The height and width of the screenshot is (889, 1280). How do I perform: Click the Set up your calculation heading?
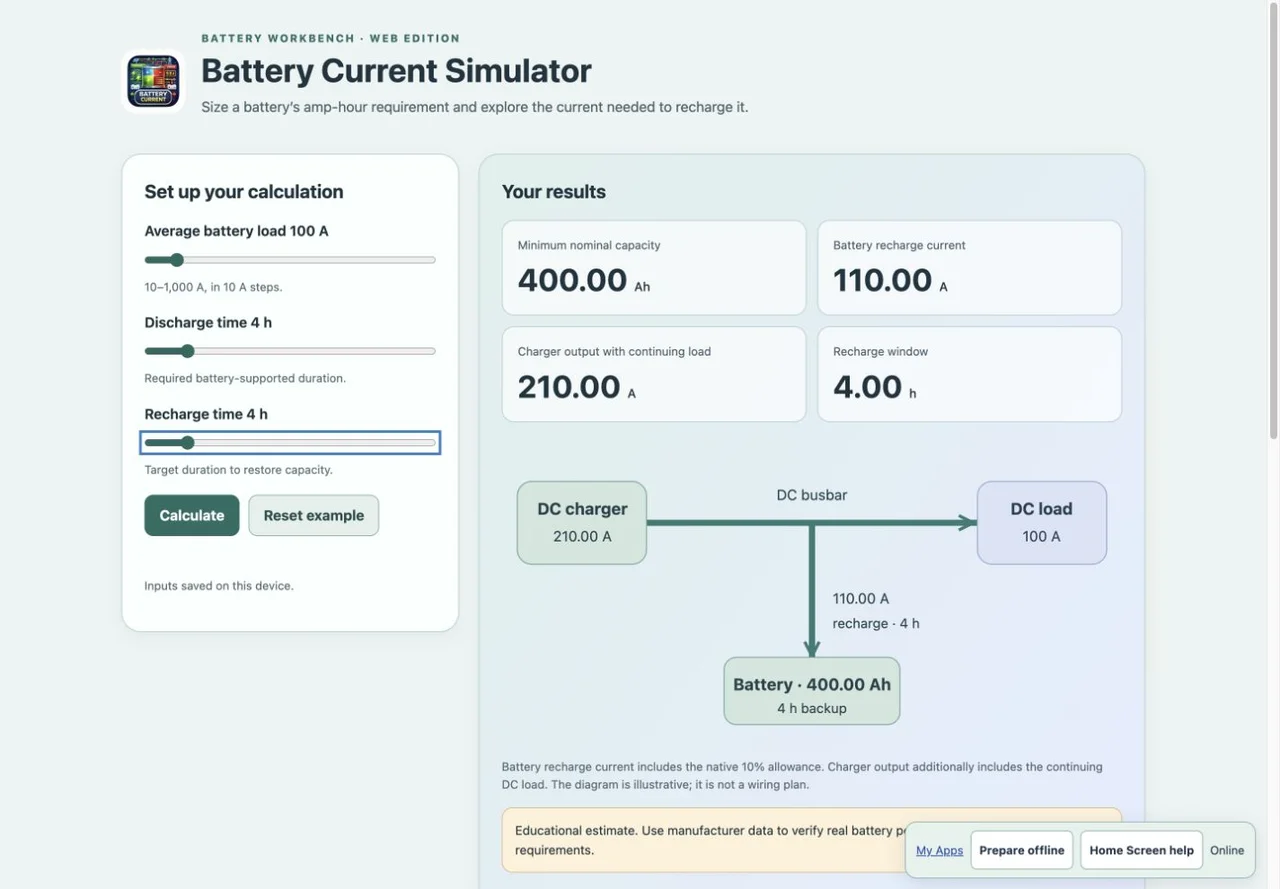[244, 191]
